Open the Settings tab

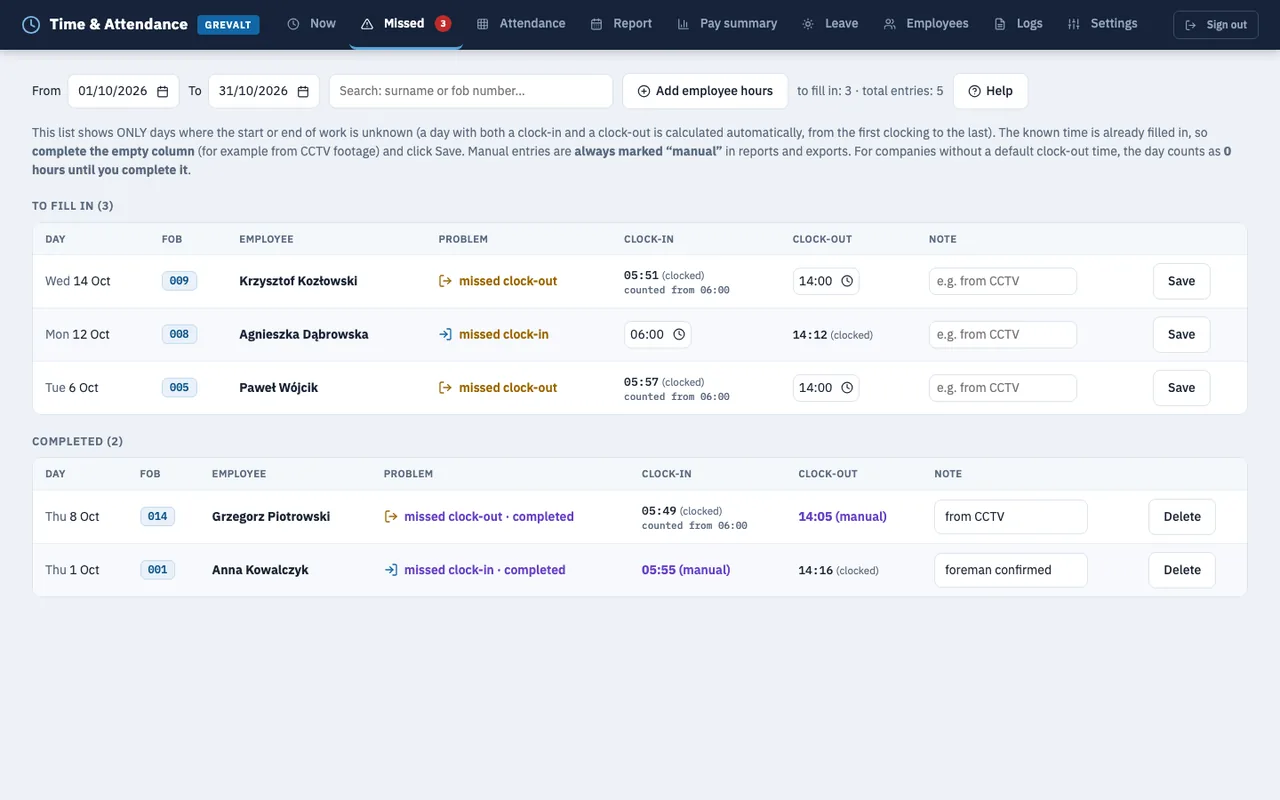(x=1102, y=24)
